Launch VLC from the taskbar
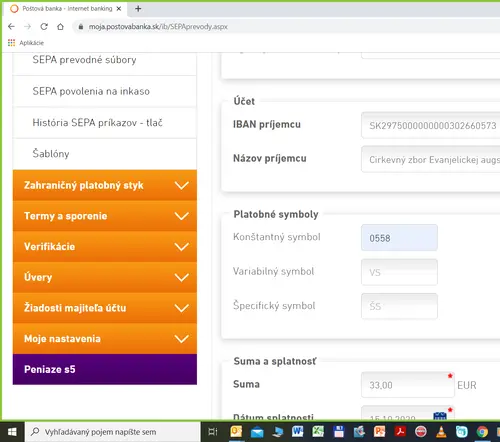The width and height of the screenshot is (500, 442). pyautogui.click(x=441, y=432)
